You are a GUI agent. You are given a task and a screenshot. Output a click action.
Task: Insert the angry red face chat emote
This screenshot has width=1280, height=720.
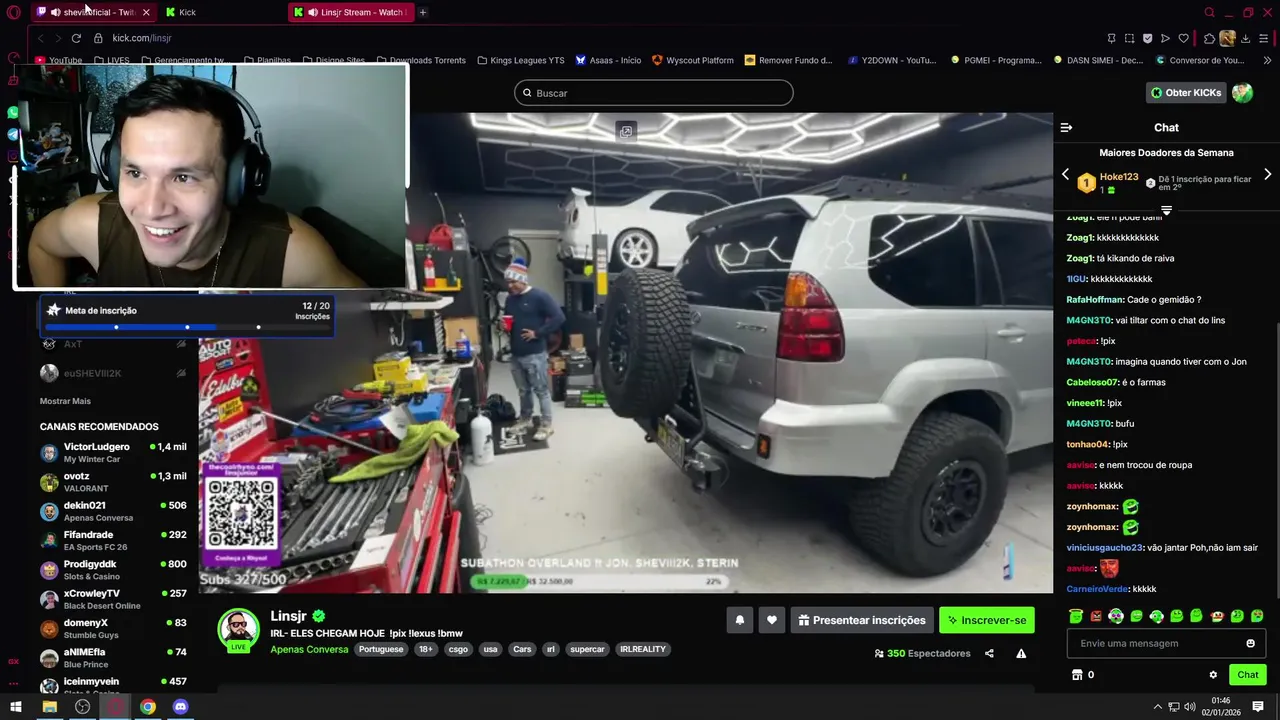pyautogui.click(x=1096, y=616)
